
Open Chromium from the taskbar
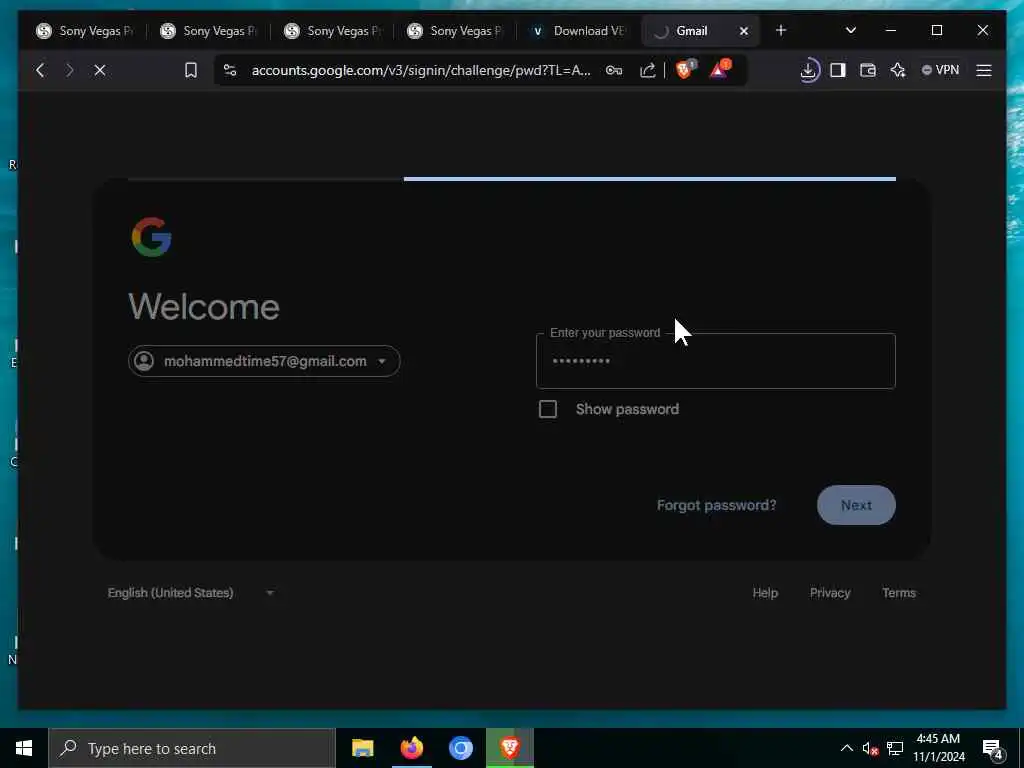461,748
